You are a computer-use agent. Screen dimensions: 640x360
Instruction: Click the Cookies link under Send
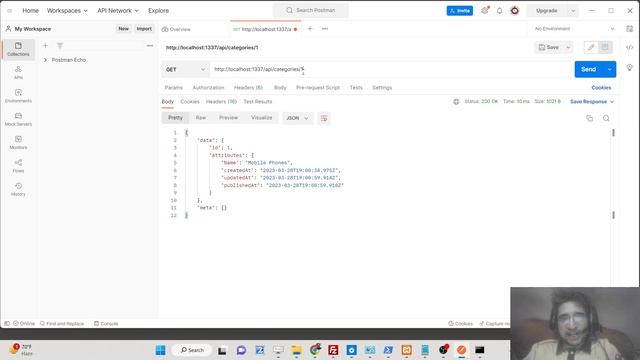(x=601, y=88)
